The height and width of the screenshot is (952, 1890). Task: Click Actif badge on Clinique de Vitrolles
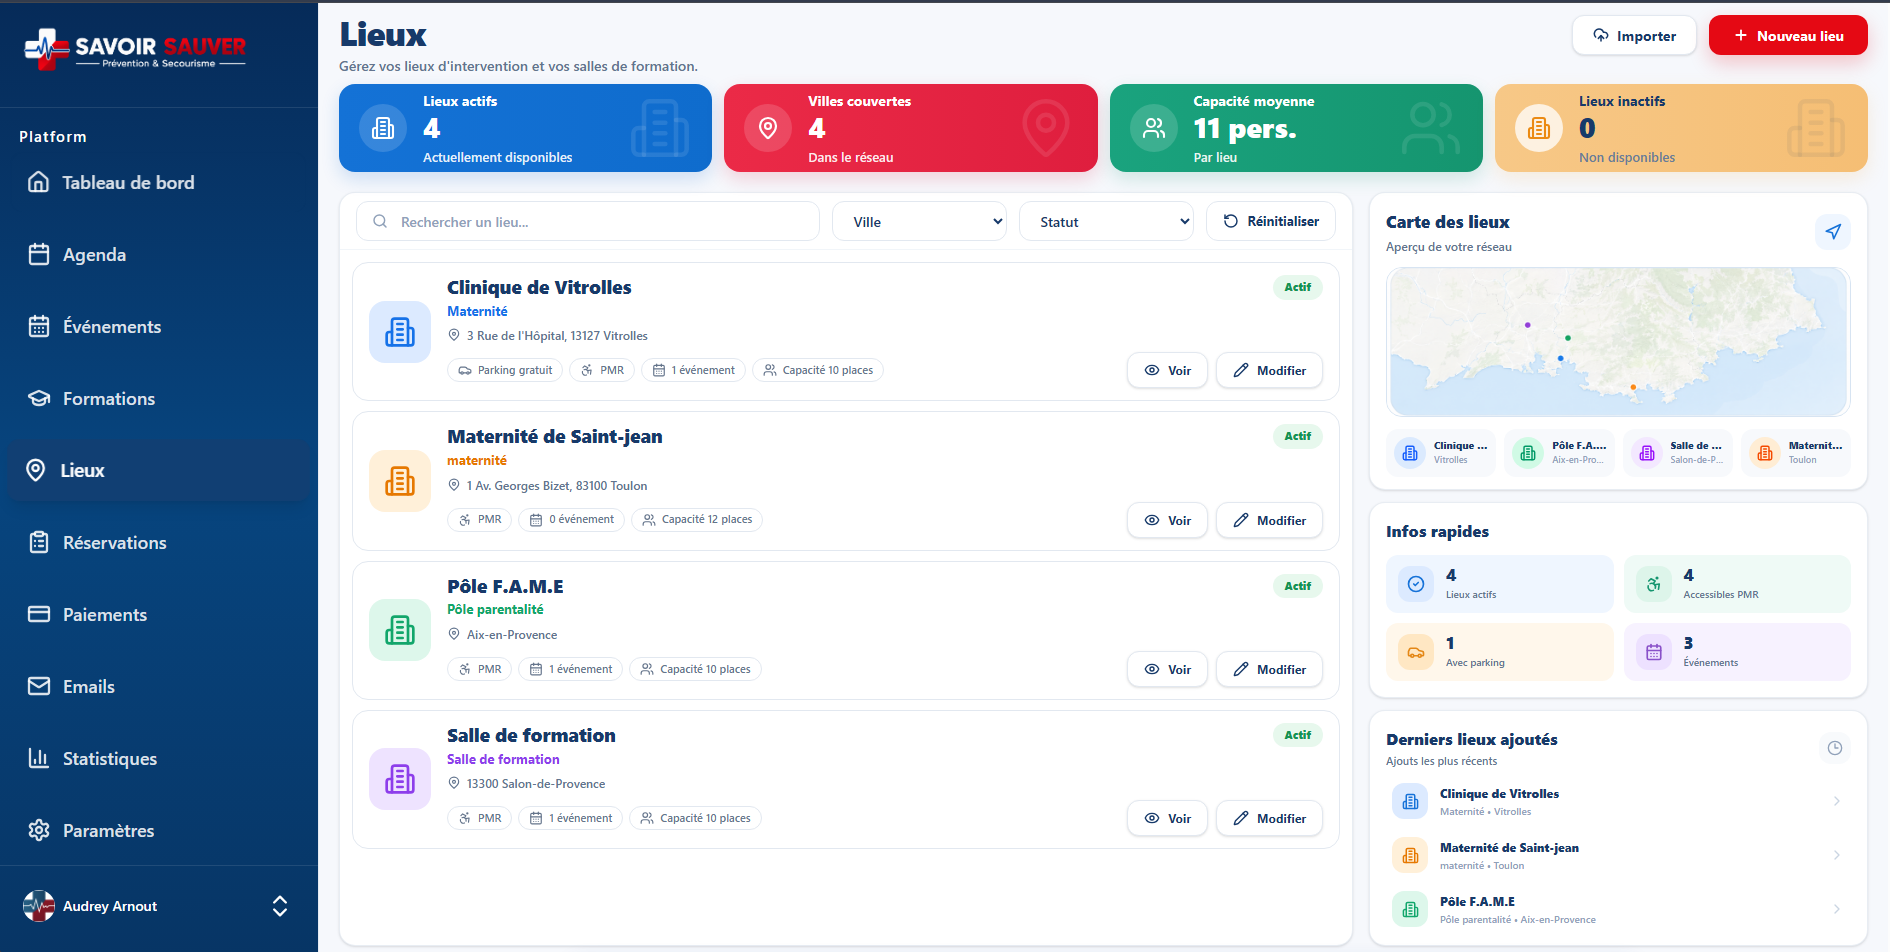[1298, 287]
